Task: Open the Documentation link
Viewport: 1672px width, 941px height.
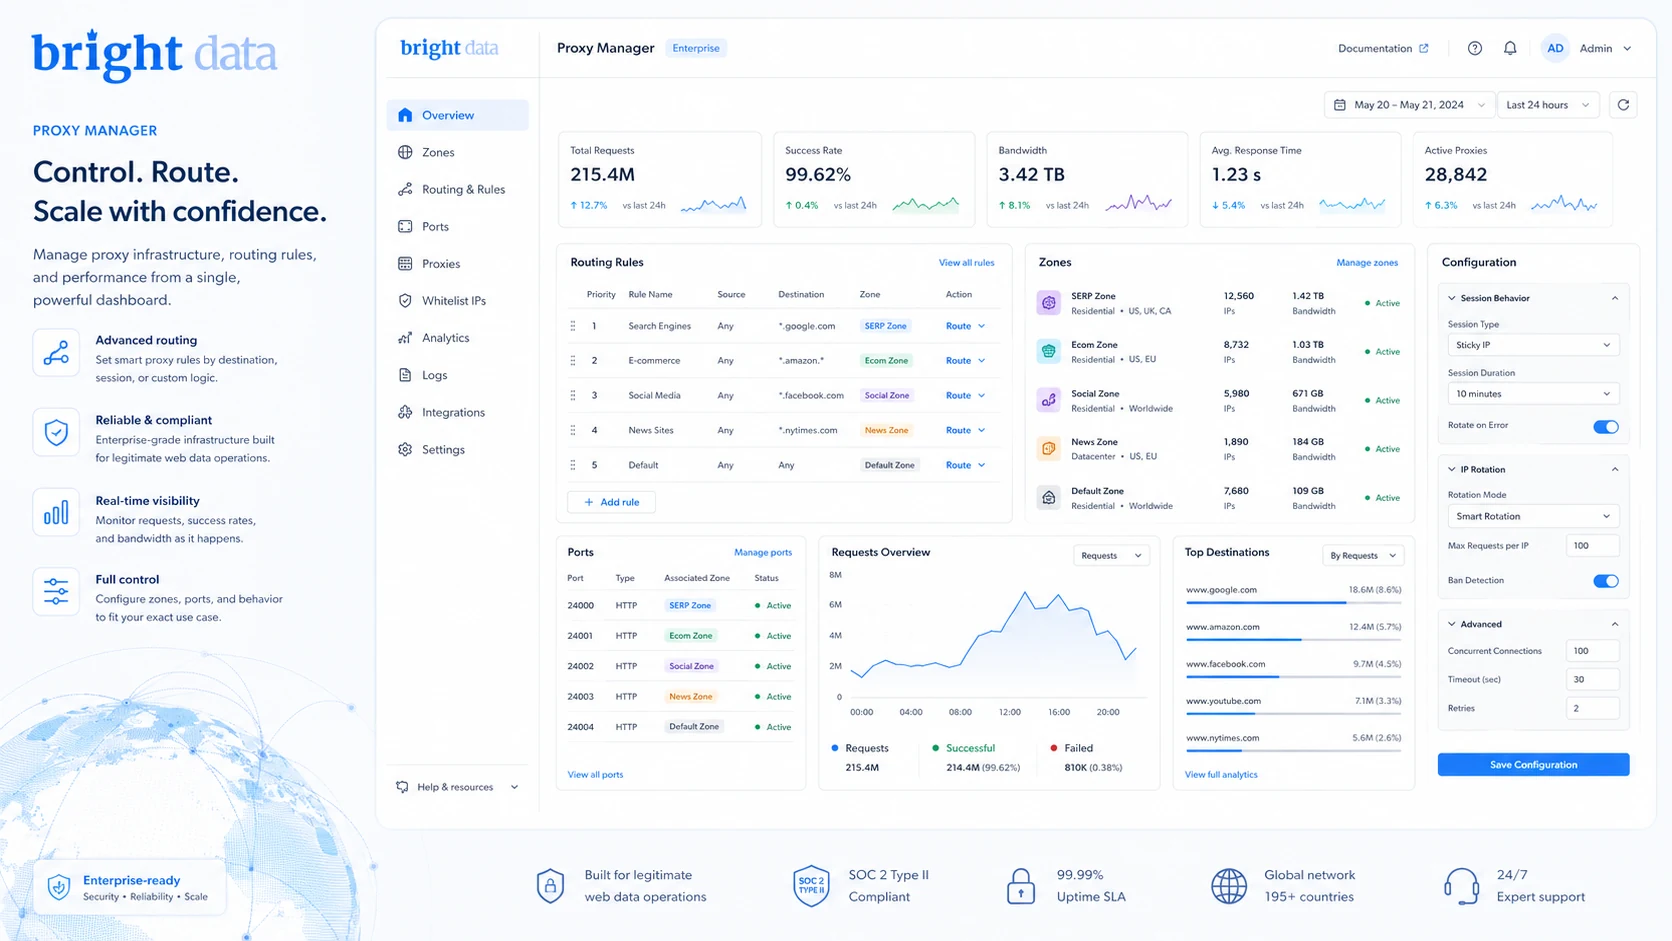Action: click(1383, 48)
